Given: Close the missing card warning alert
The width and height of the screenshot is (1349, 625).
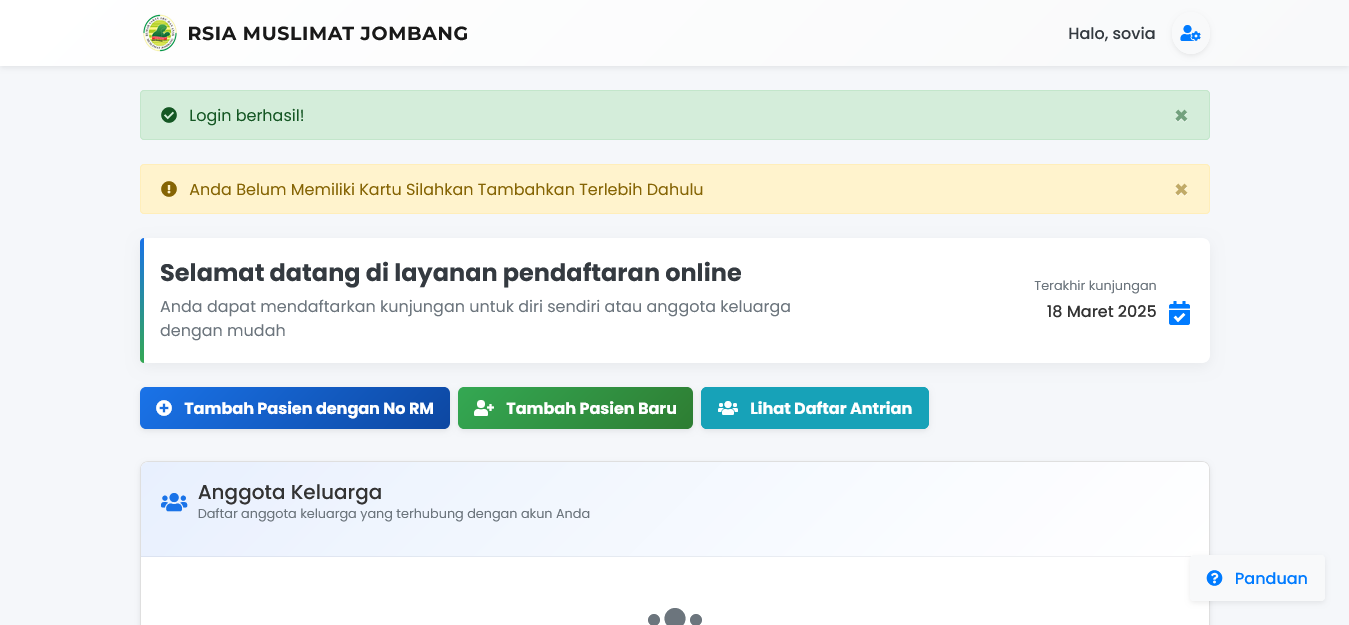Looking at the screenshot, I should (1181, 189).
